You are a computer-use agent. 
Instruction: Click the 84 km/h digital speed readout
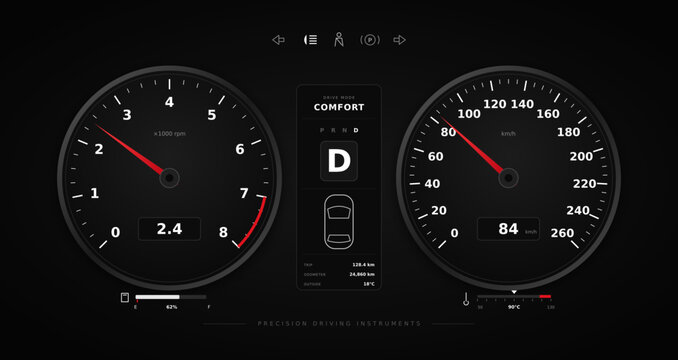pos(508,229)
